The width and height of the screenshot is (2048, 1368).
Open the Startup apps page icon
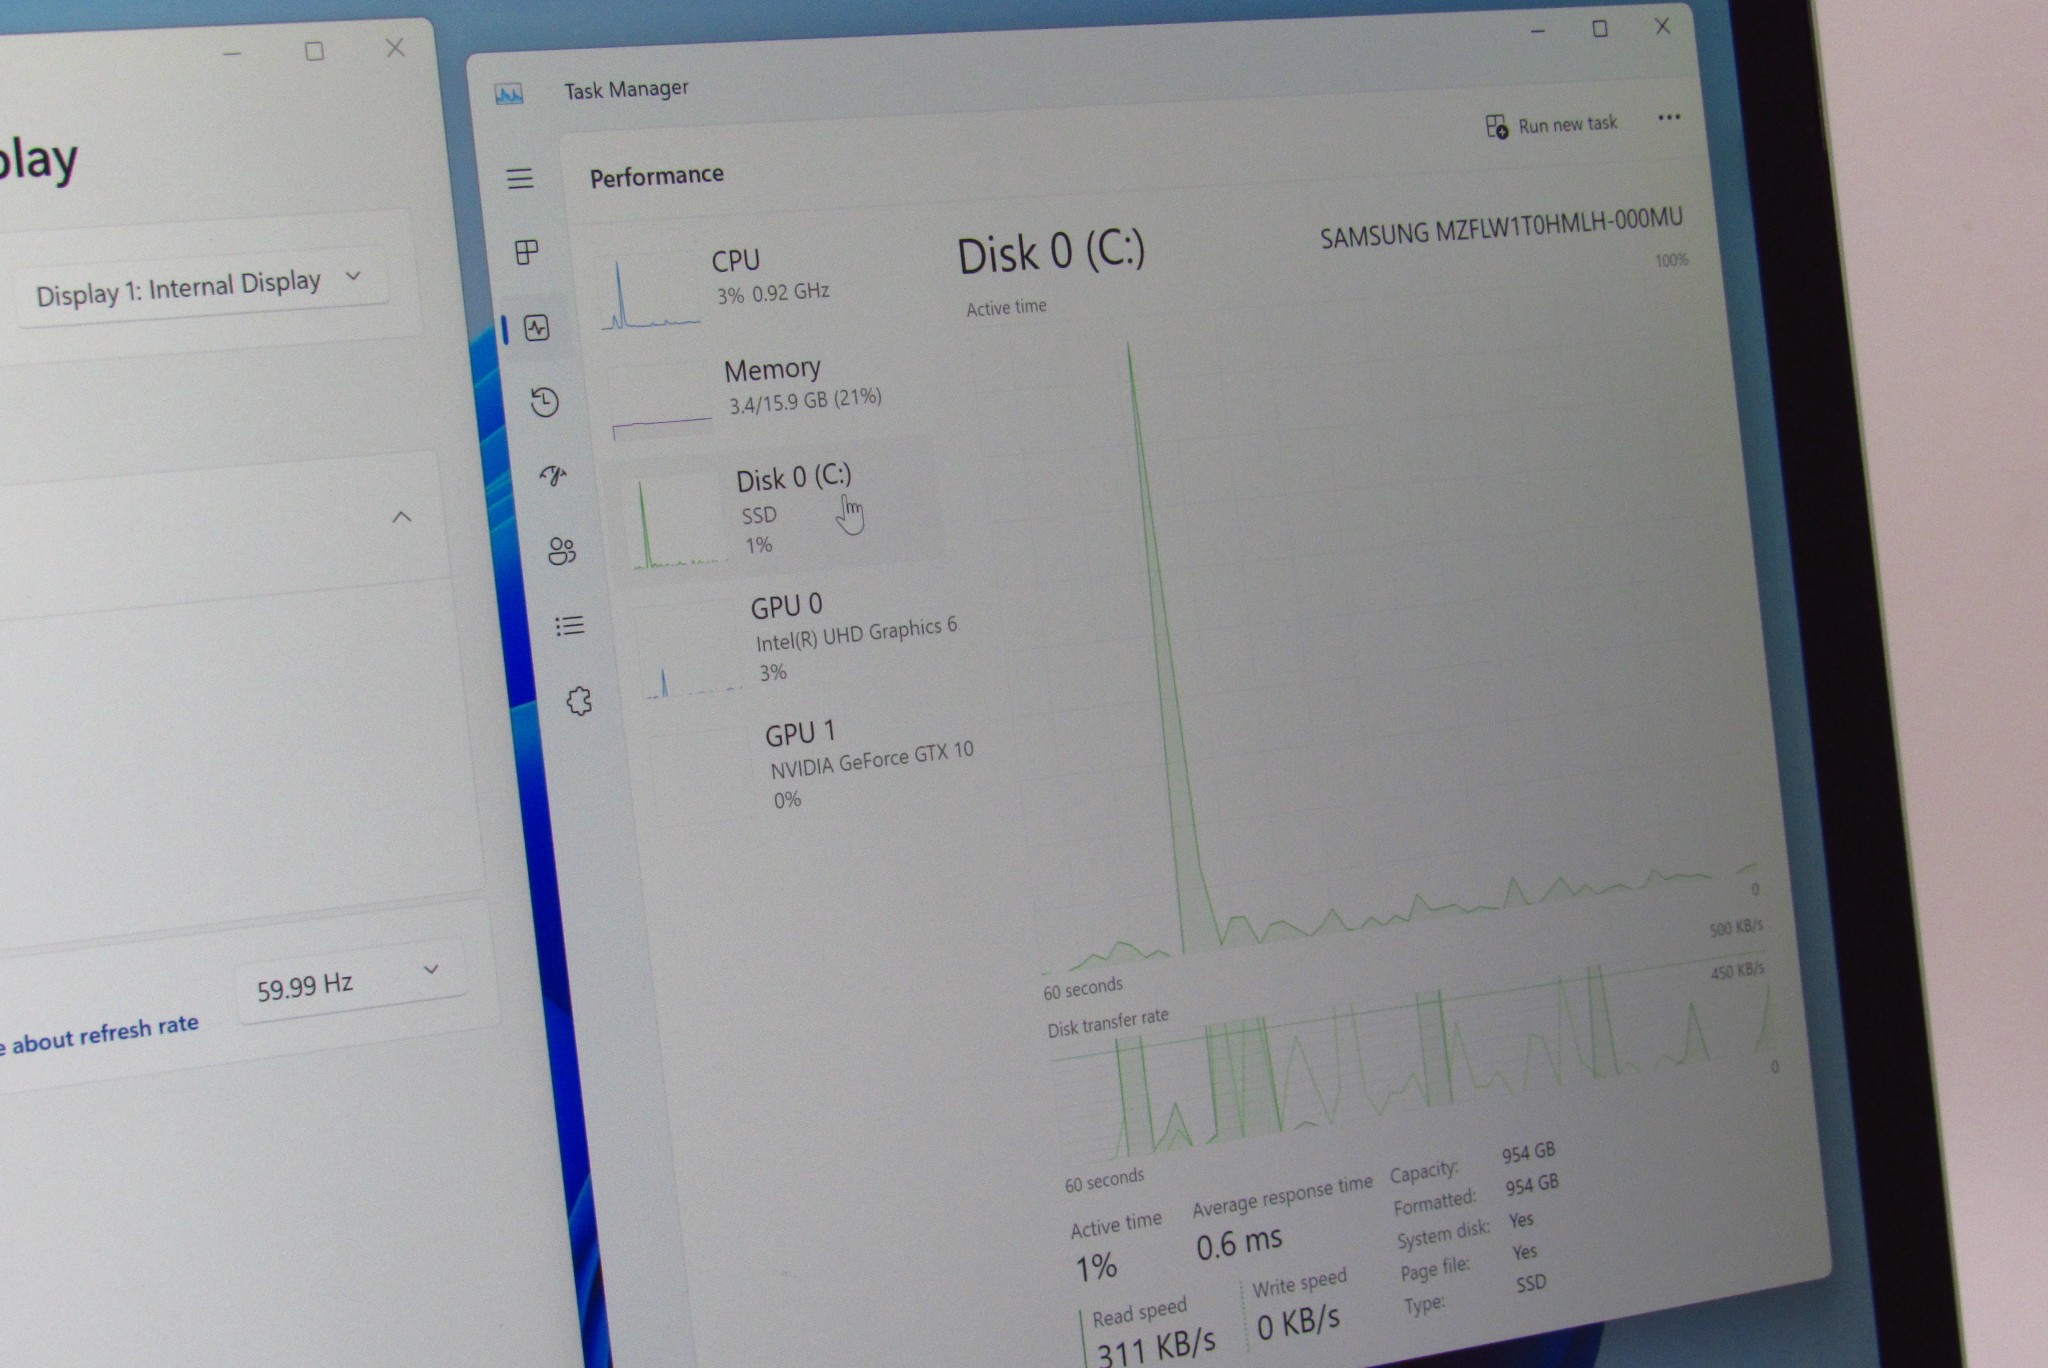point(553,475)
